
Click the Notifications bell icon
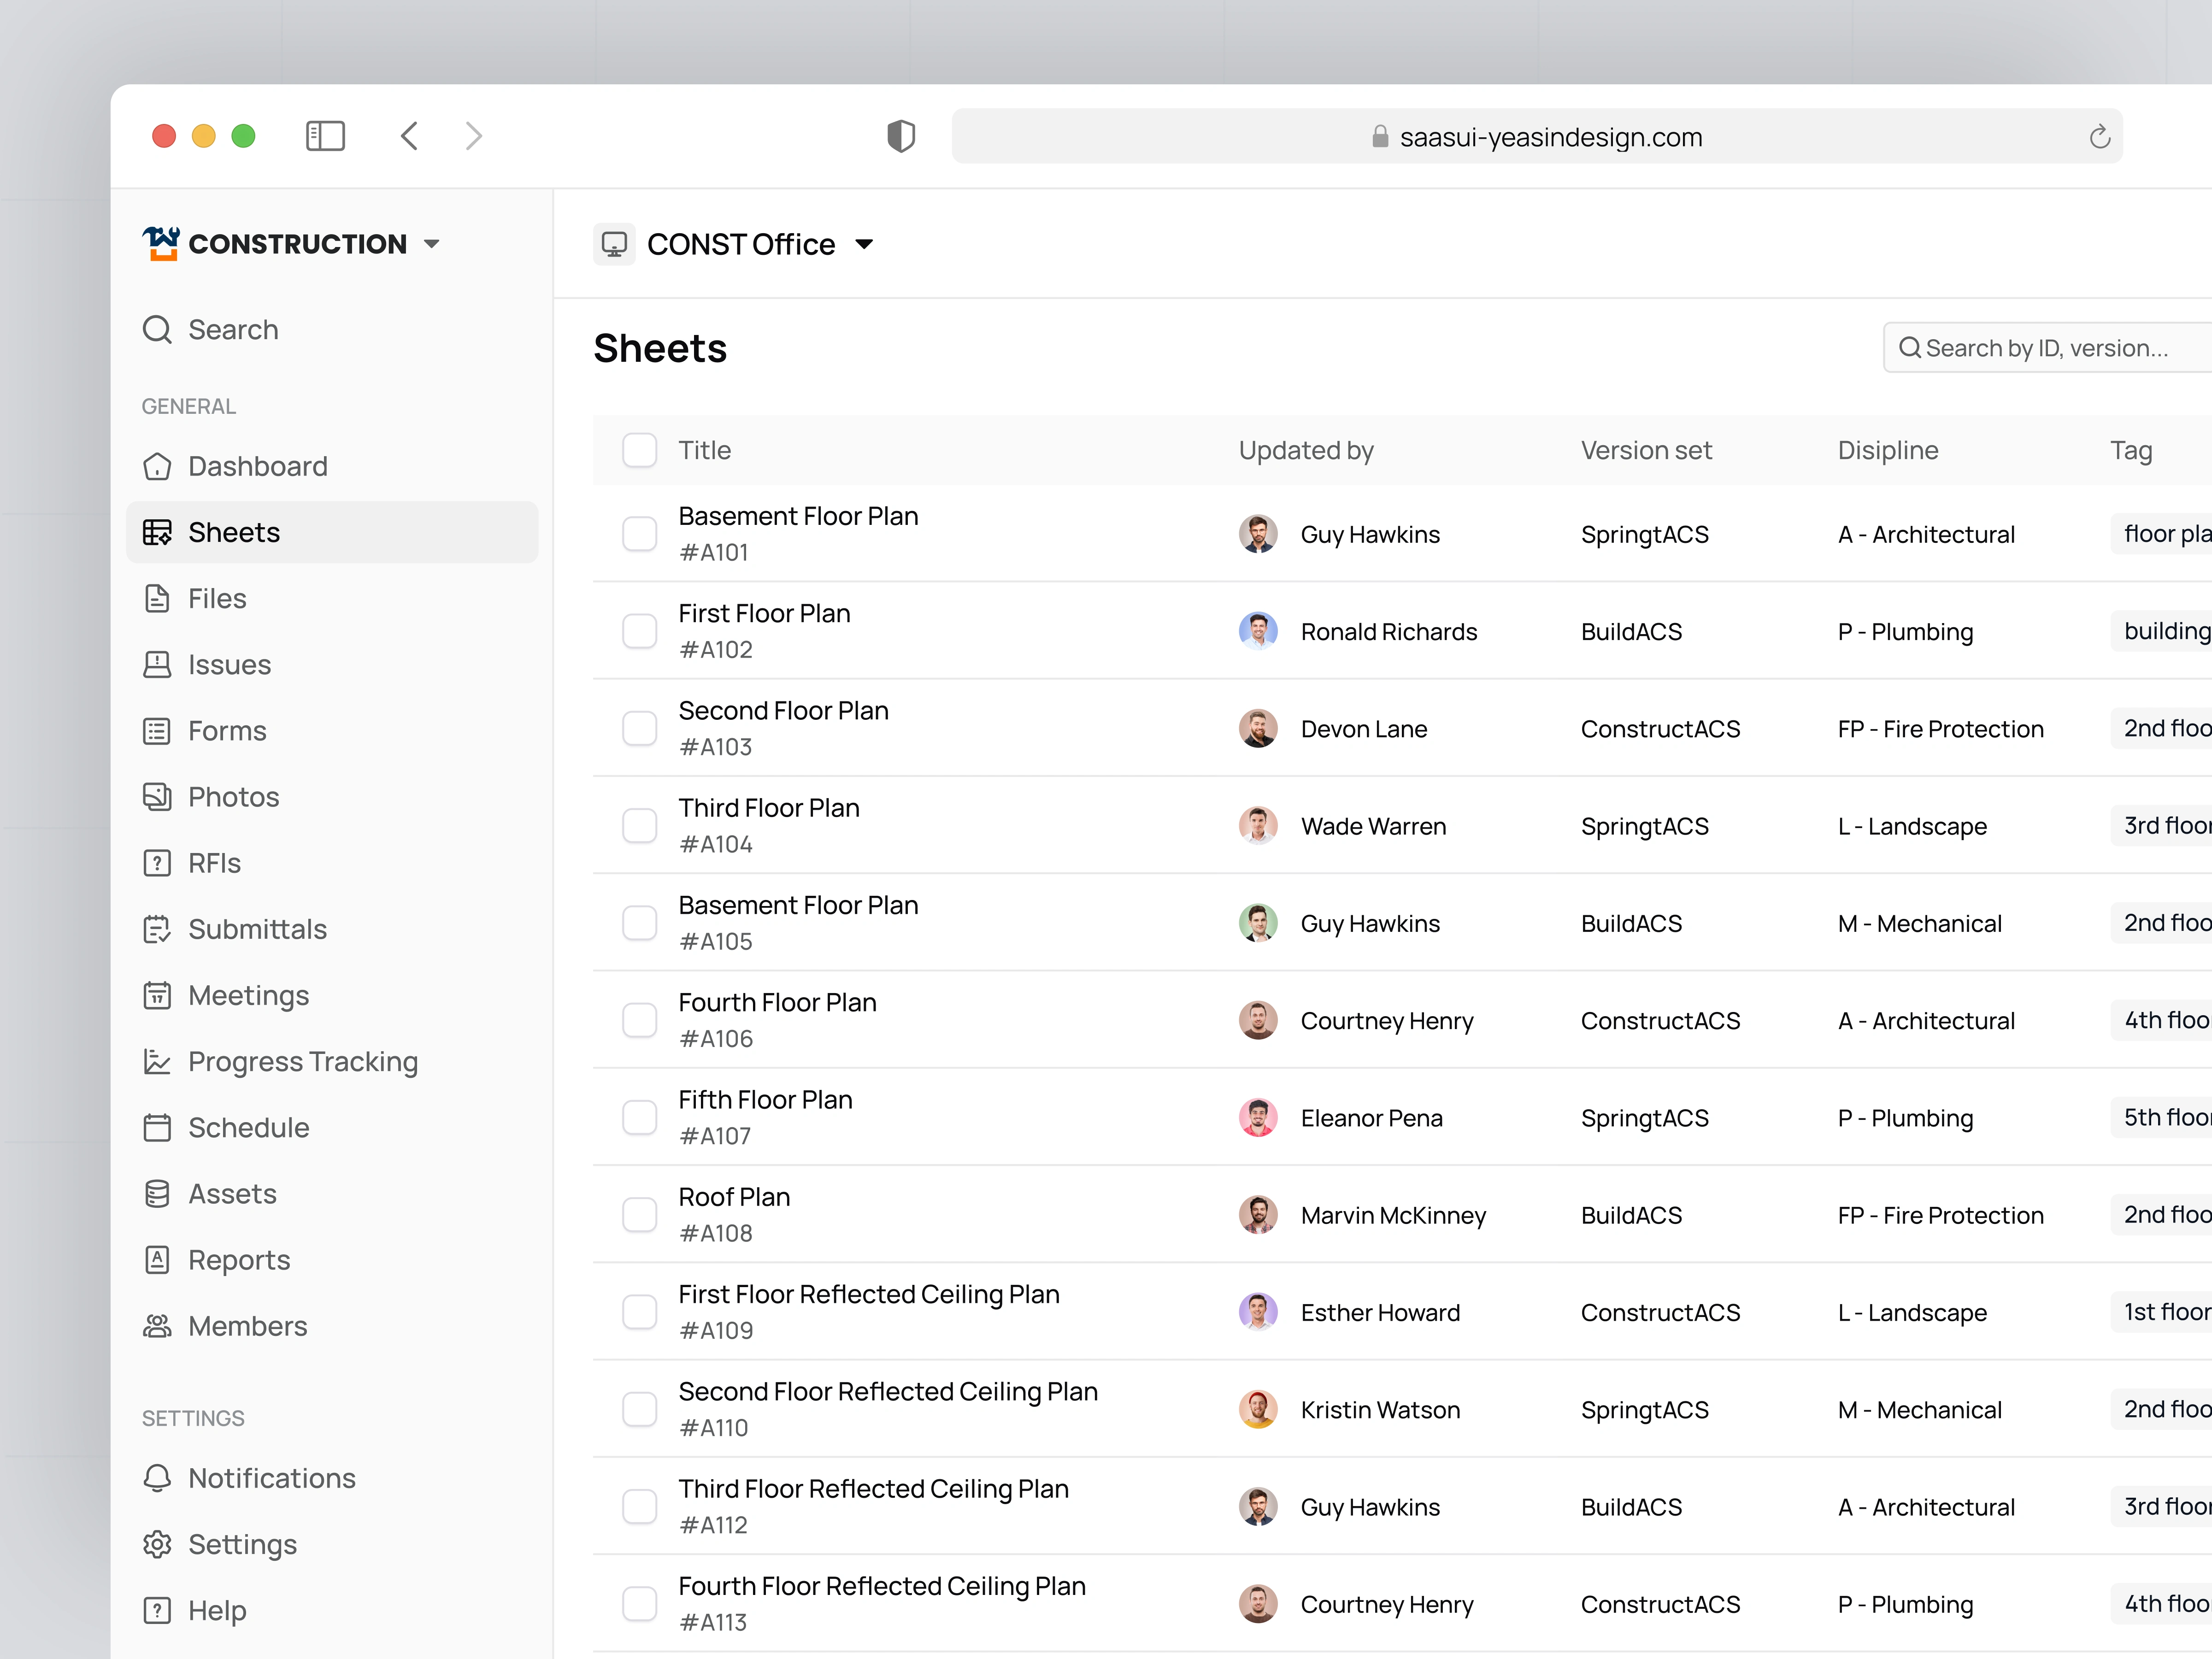point(157,1478)
